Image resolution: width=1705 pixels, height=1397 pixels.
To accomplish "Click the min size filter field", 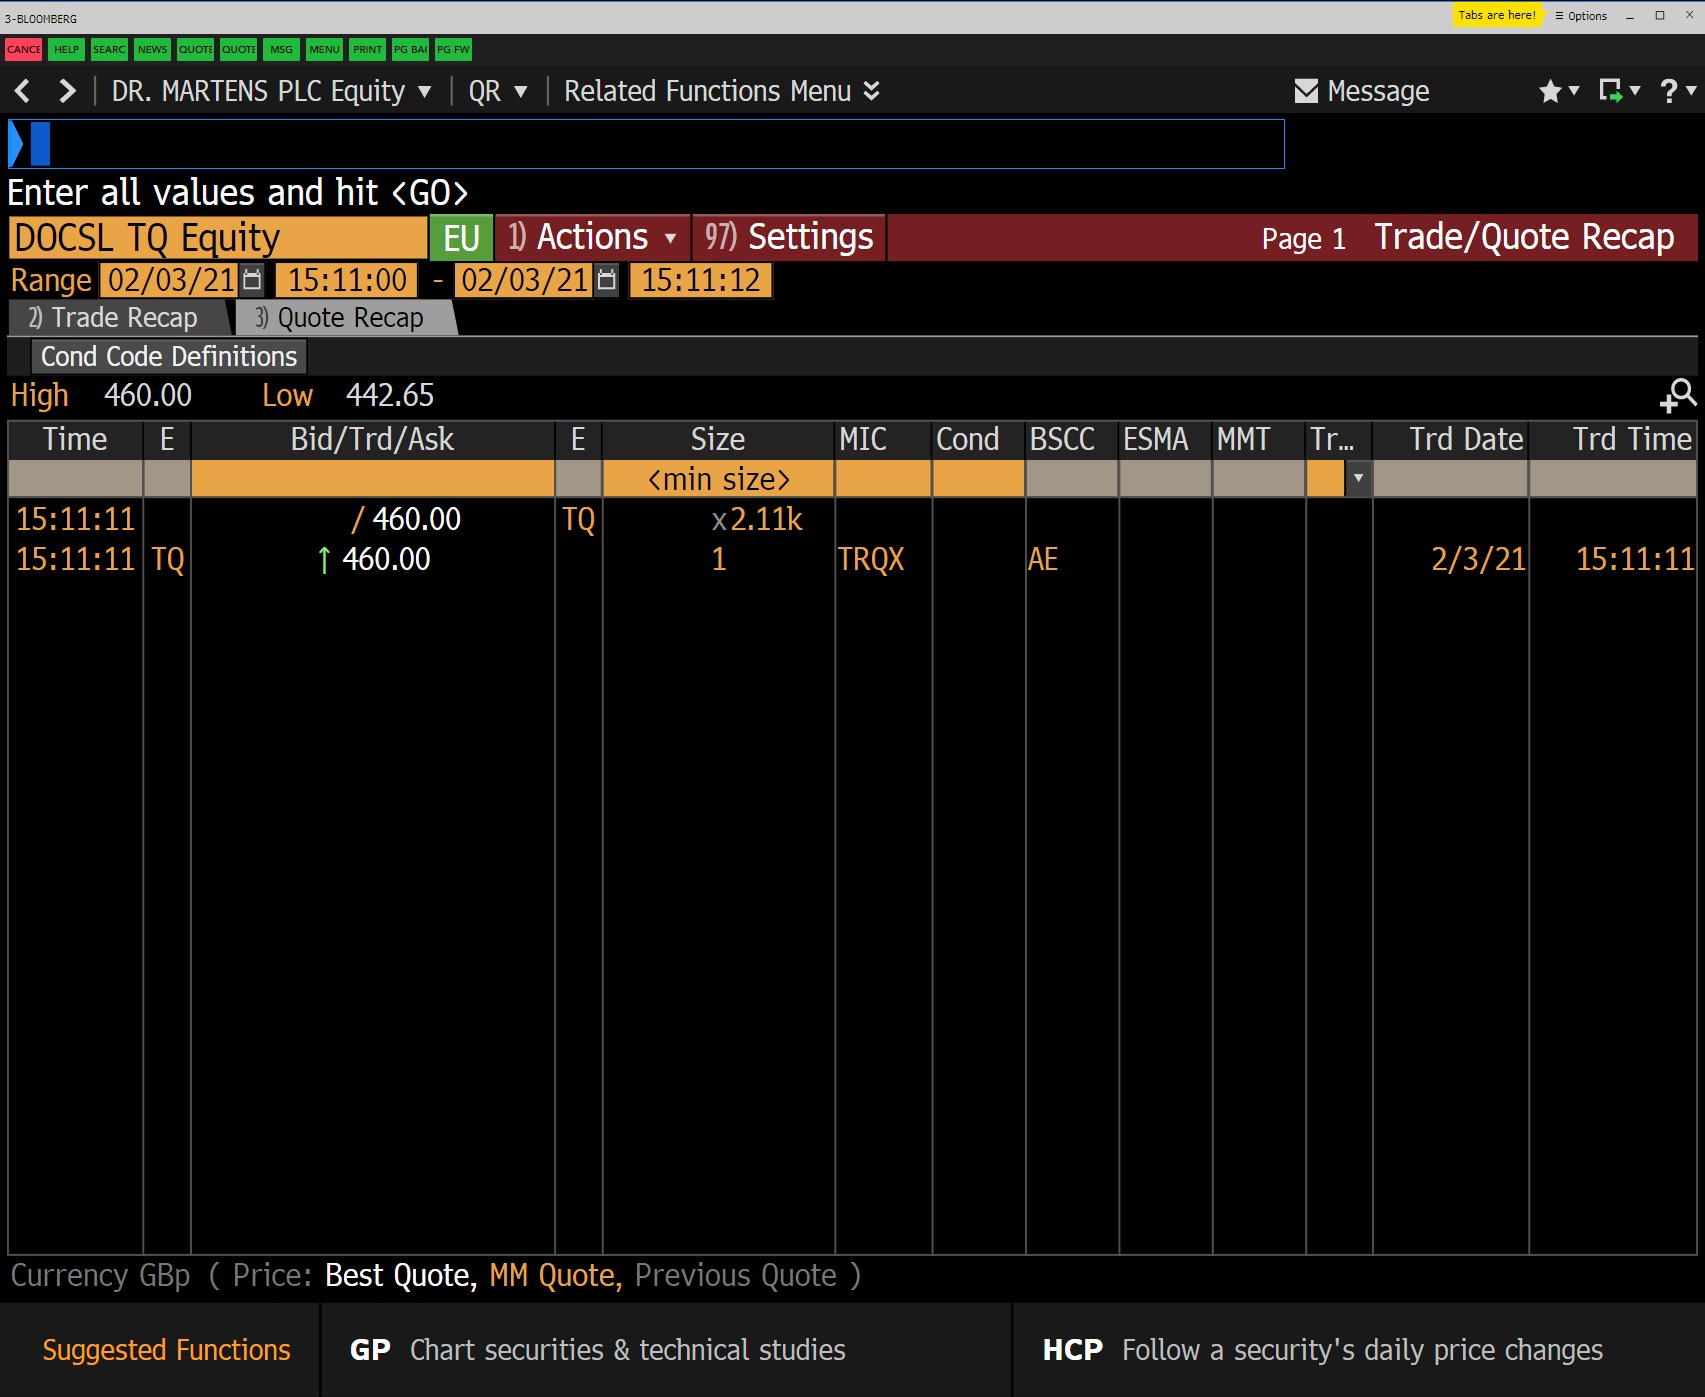I will point(718,479).
